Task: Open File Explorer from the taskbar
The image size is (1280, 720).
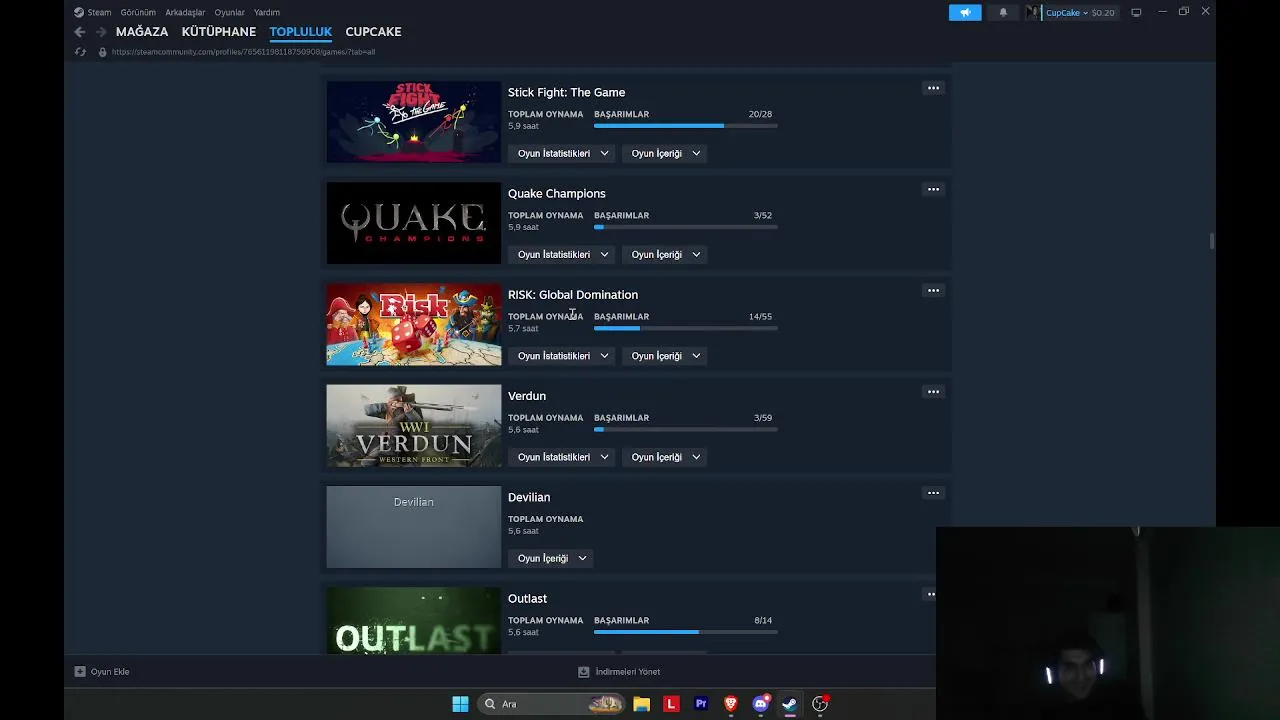Action: [x=641, y=704]
